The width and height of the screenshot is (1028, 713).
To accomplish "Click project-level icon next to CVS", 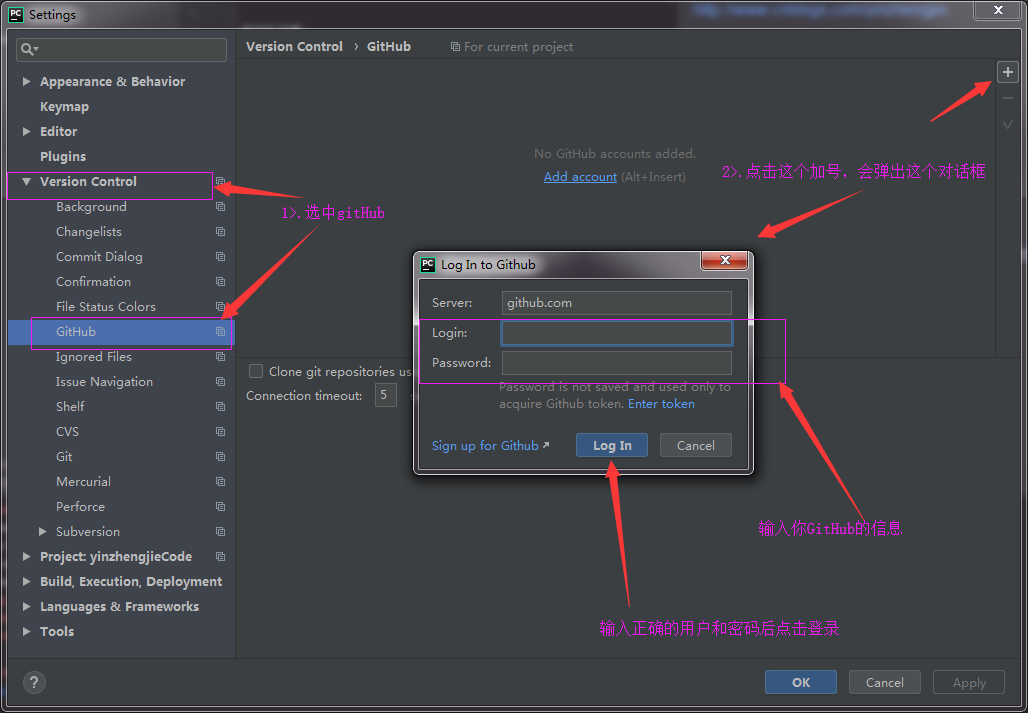I will click(x=220, y=431).
